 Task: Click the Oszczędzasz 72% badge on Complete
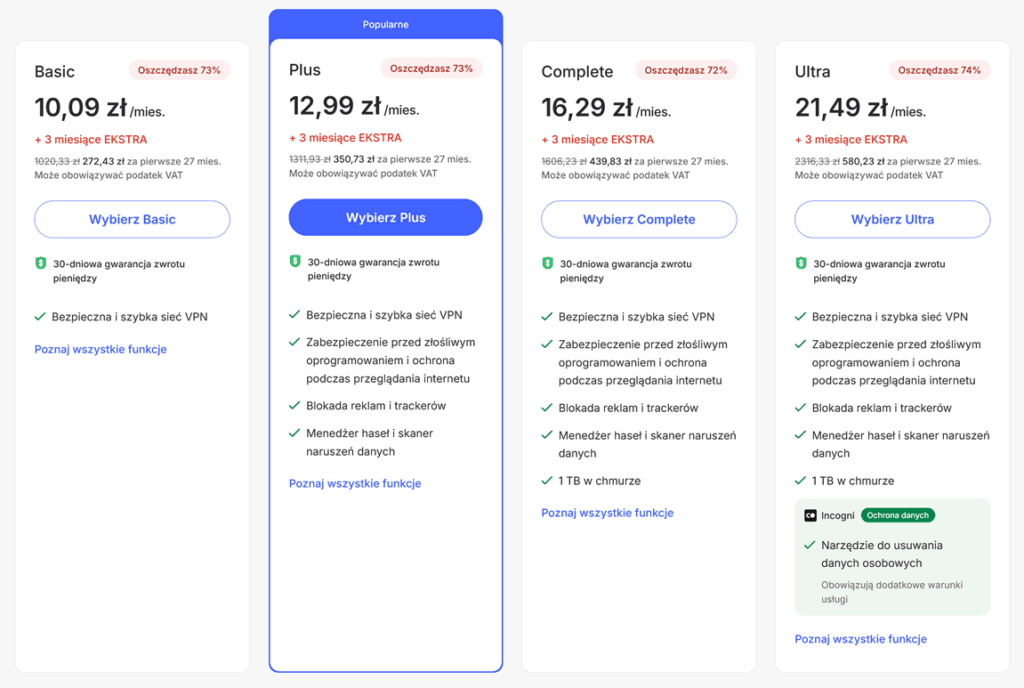pyautogui.click(x=687, y=70)
